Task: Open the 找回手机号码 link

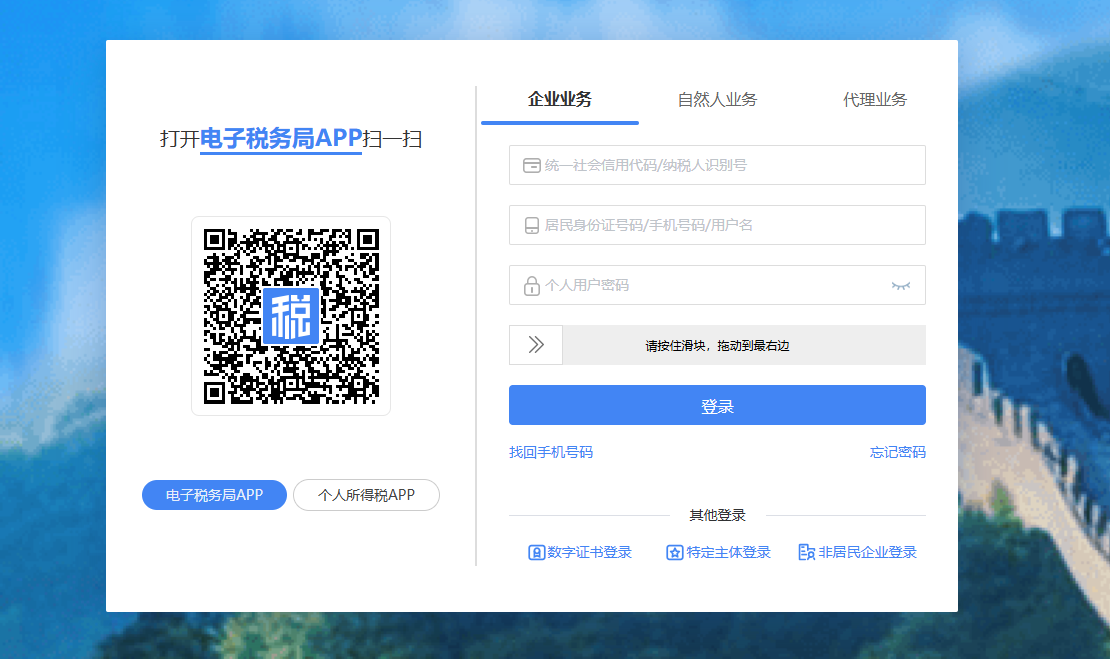Action: point(551,452)
